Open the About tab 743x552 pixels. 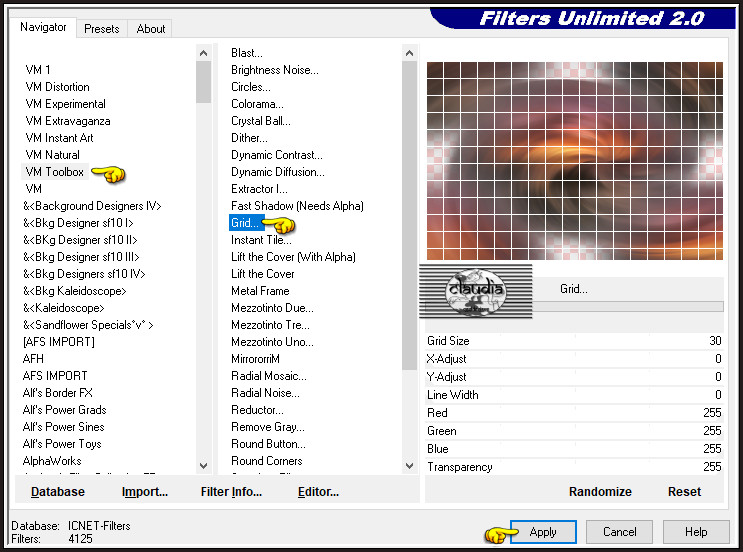tap(151, 29)
